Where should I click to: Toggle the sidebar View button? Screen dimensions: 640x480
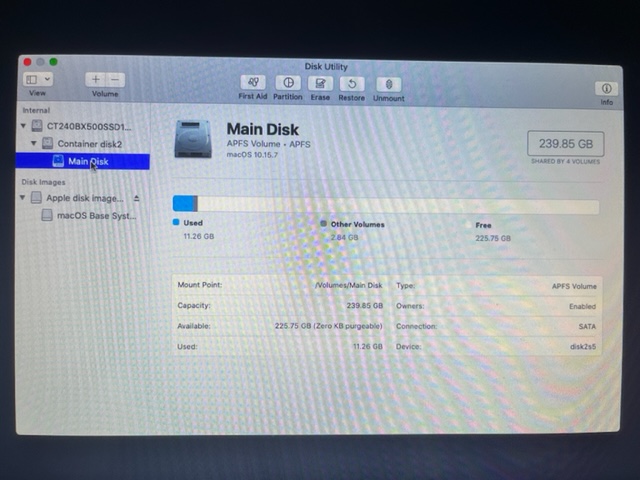(x=32, y=79)
